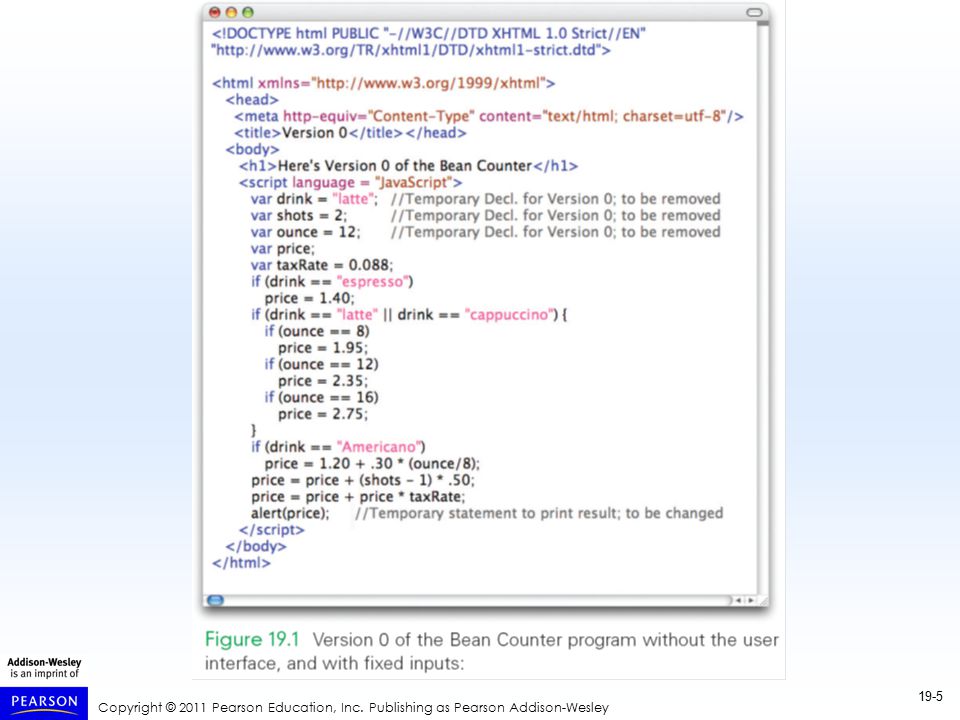
Task: Click the script language JavaScript tag
Action: [350, 182]
